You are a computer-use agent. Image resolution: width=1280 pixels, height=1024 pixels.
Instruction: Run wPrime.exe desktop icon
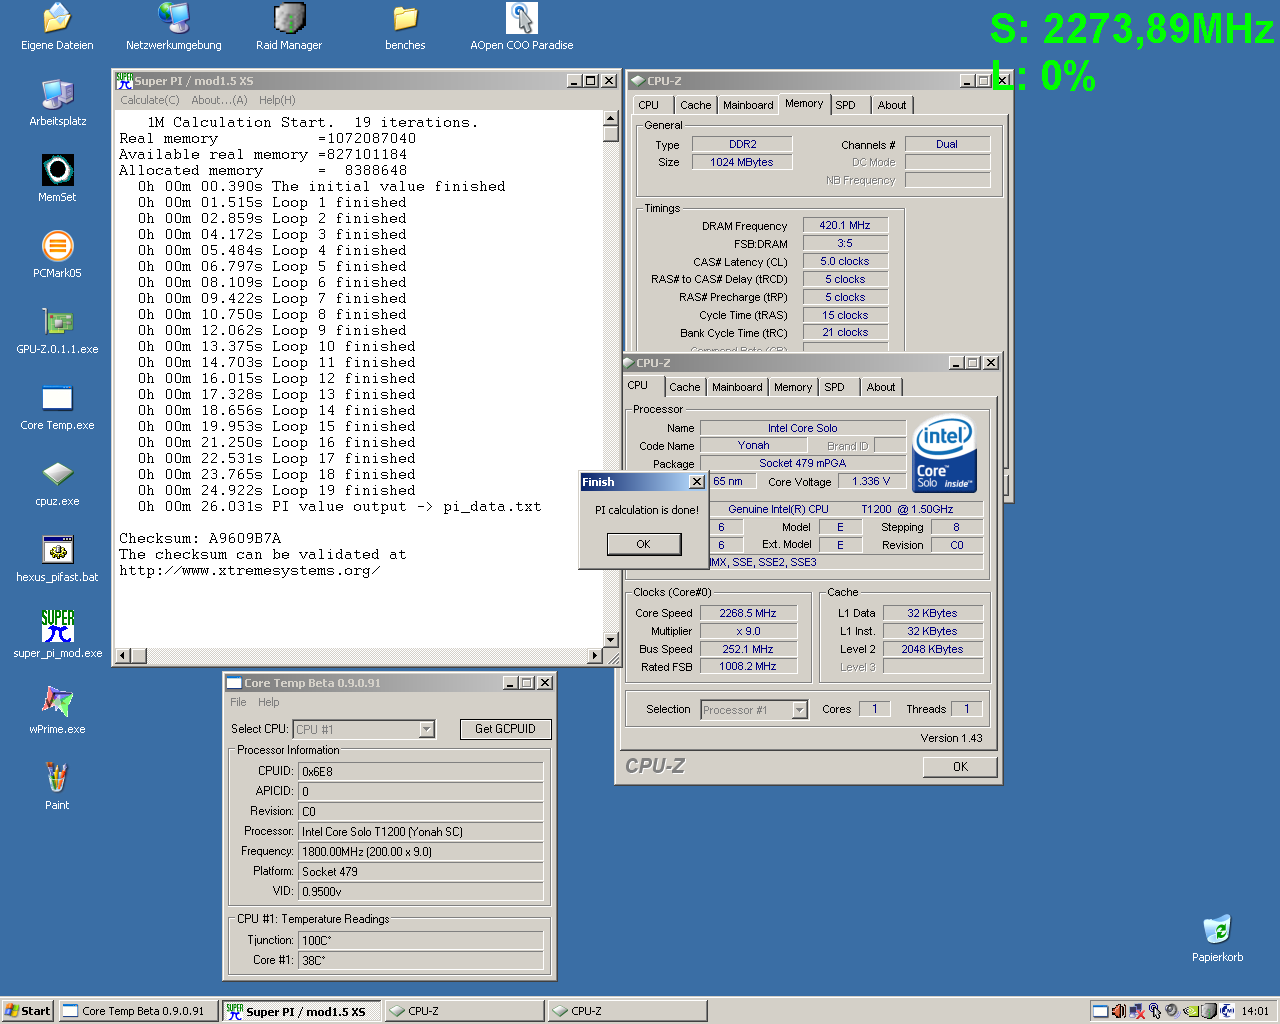click(x=57, y=711)
